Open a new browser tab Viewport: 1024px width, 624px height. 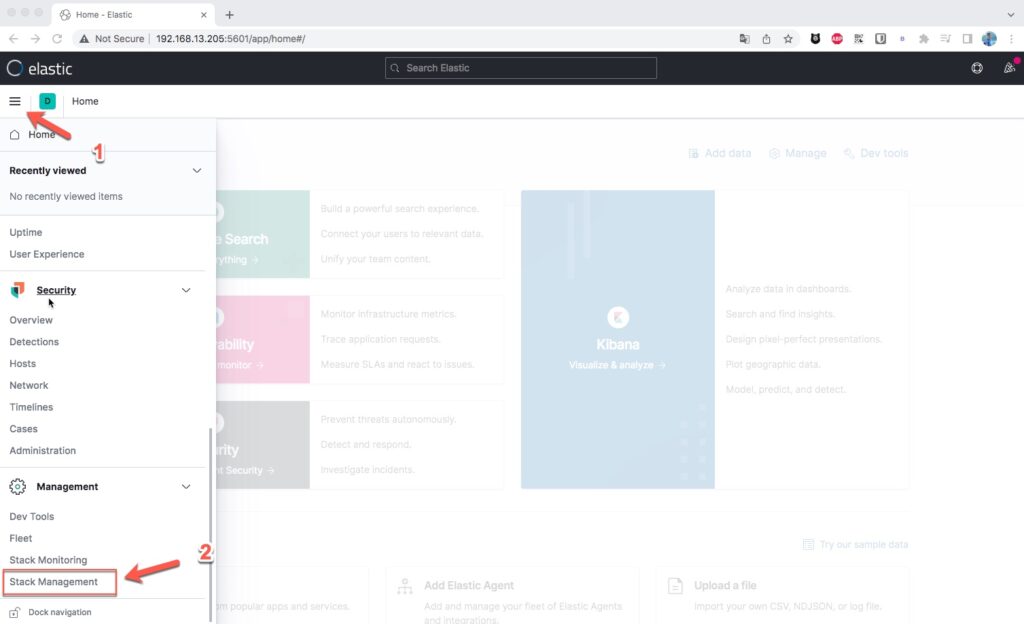(229, 14)
